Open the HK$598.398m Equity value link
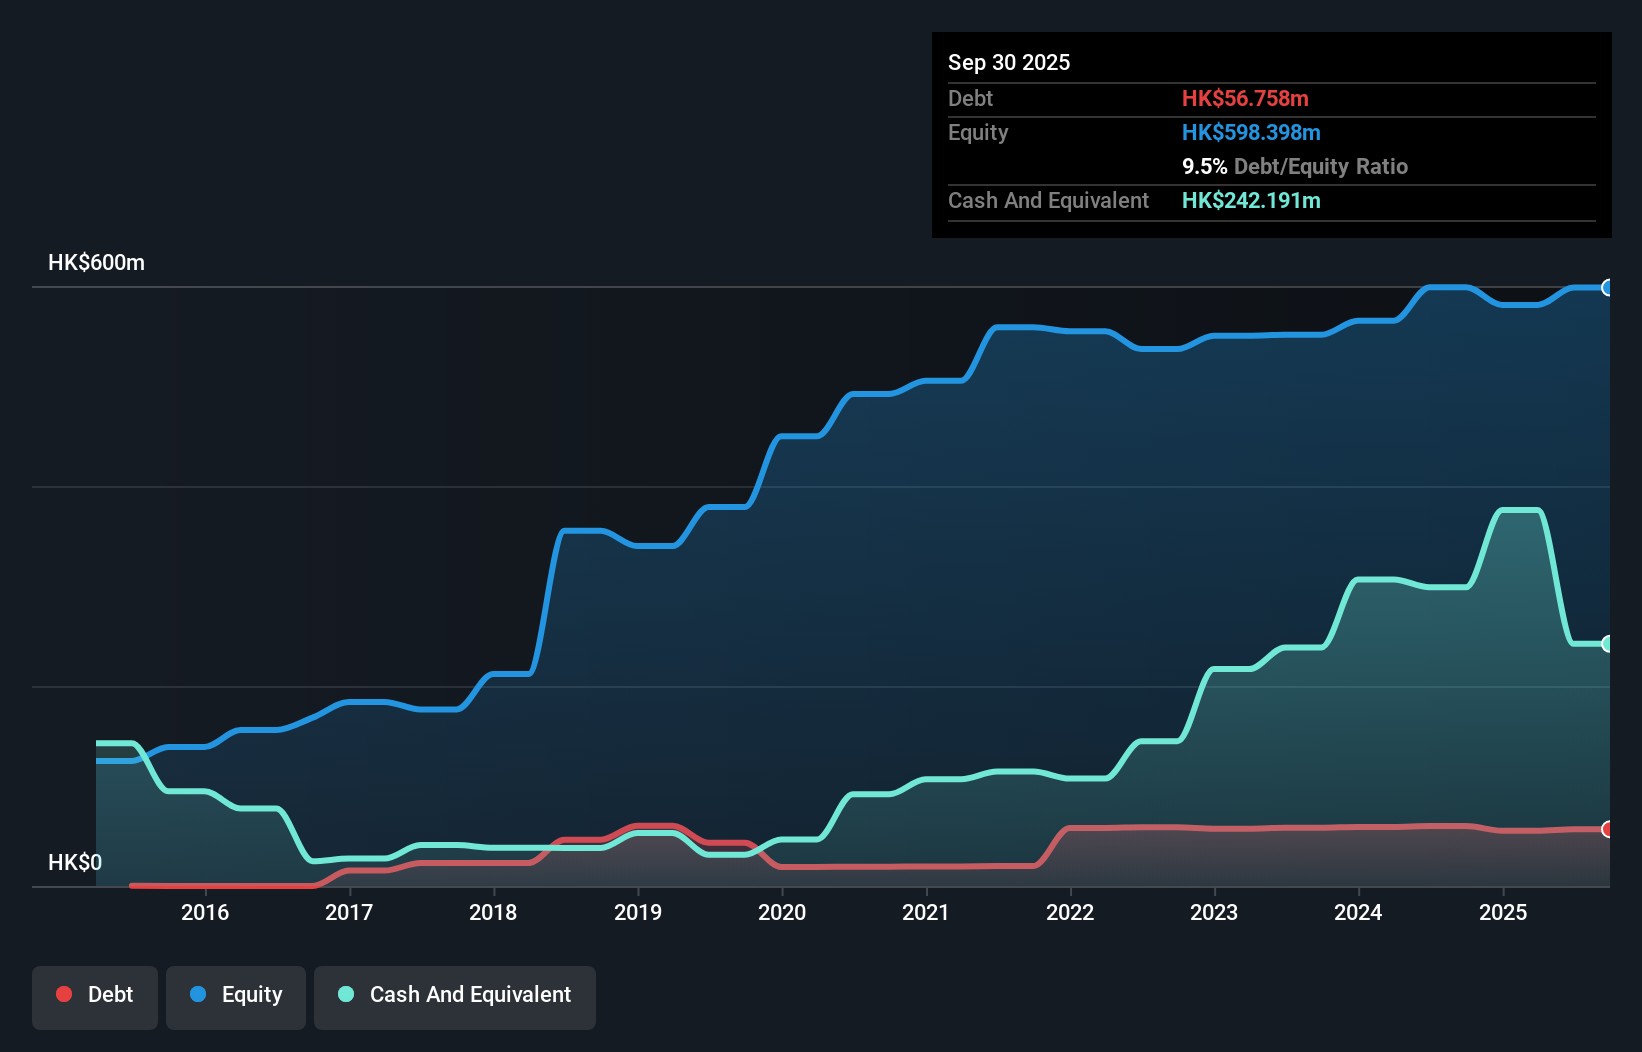 pyautogui.click(x=1251, y=132)
